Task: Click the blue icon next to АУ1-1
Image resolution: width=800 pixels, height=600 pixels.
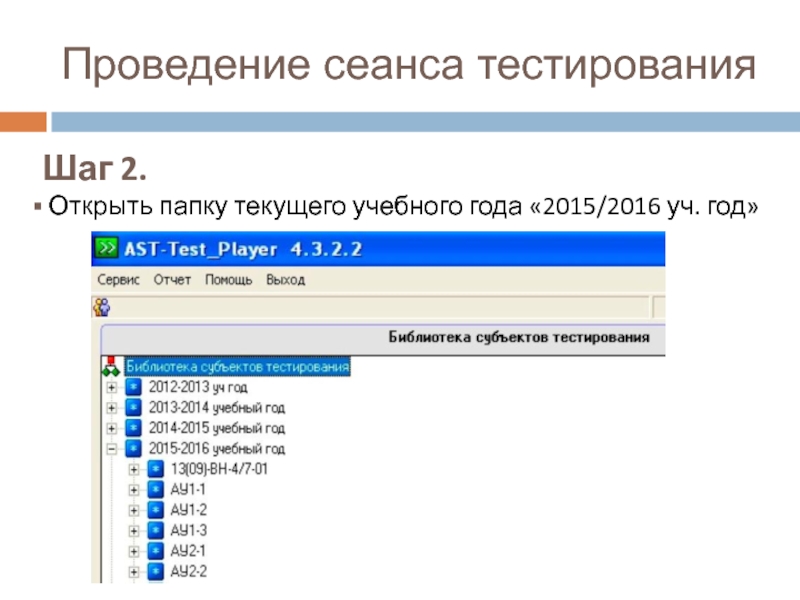Action: point(156,489)
